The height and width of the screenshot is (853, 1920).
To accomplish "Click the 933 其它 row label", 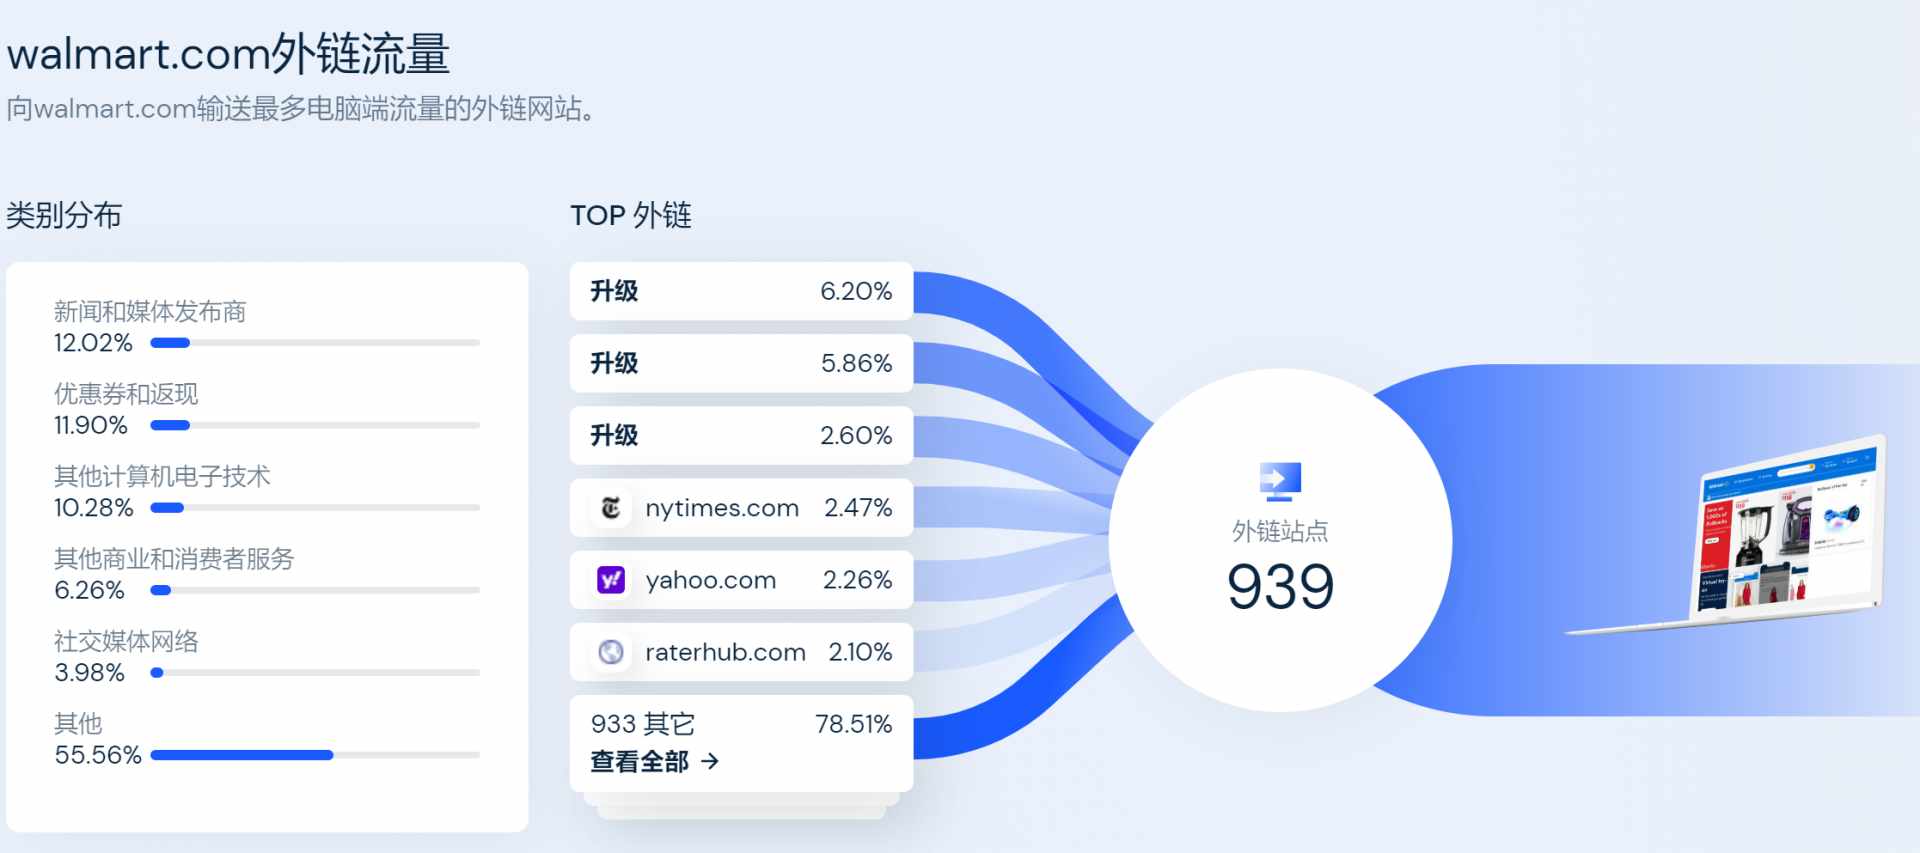I will 642,724.
